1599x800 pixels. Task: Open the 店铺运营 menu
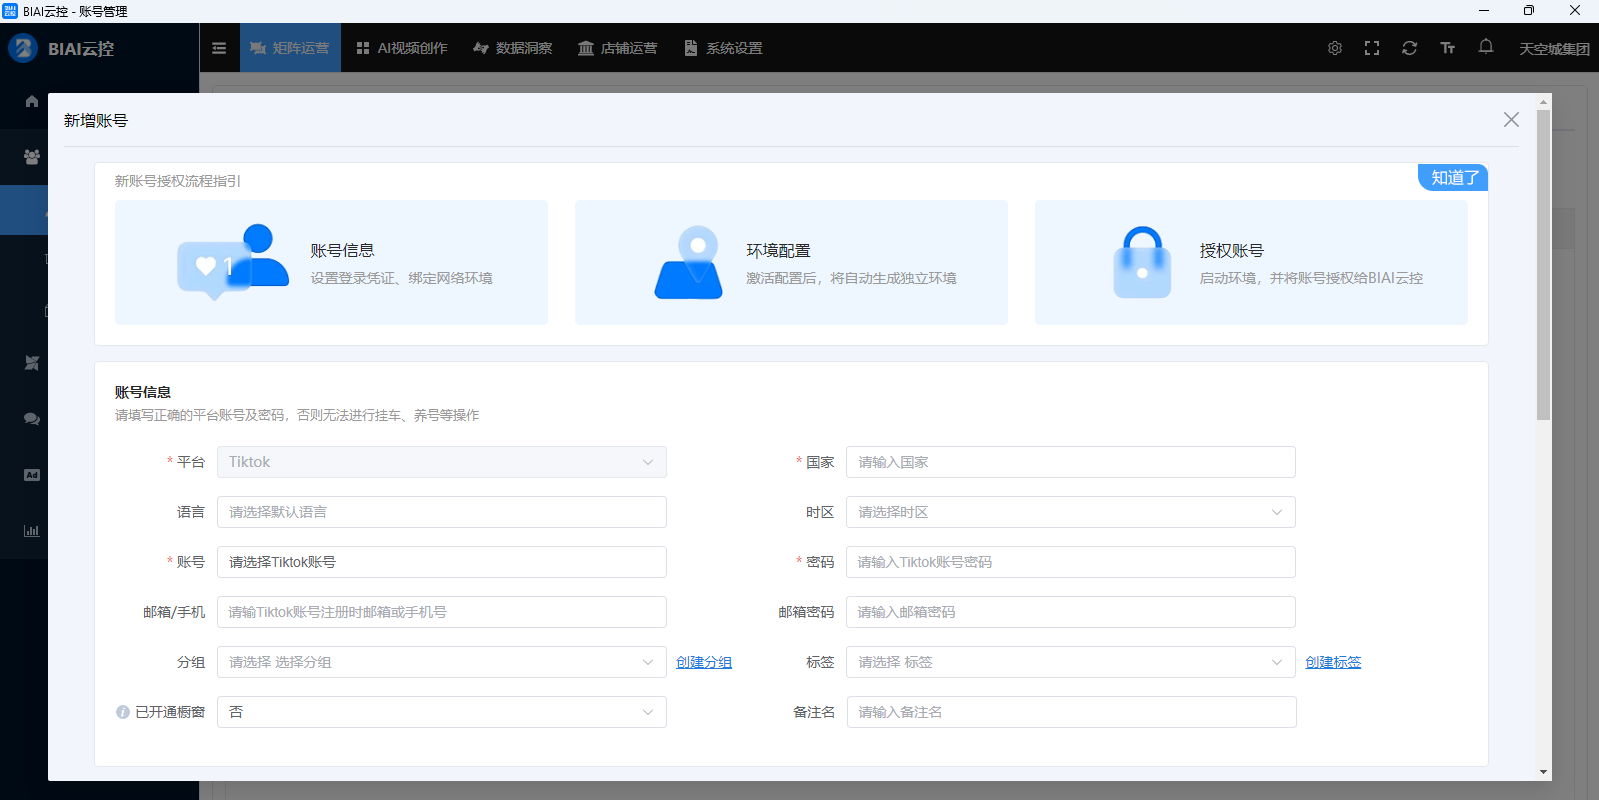(617, 48)
